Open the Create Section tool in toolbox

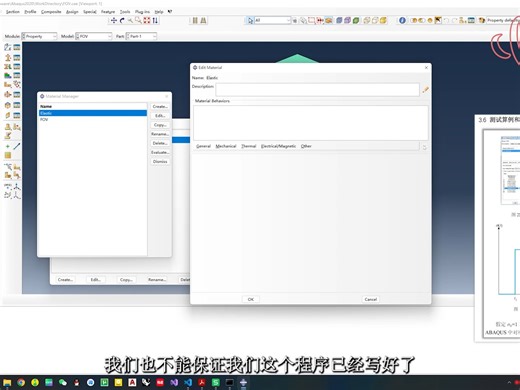[x=8, y=57]
